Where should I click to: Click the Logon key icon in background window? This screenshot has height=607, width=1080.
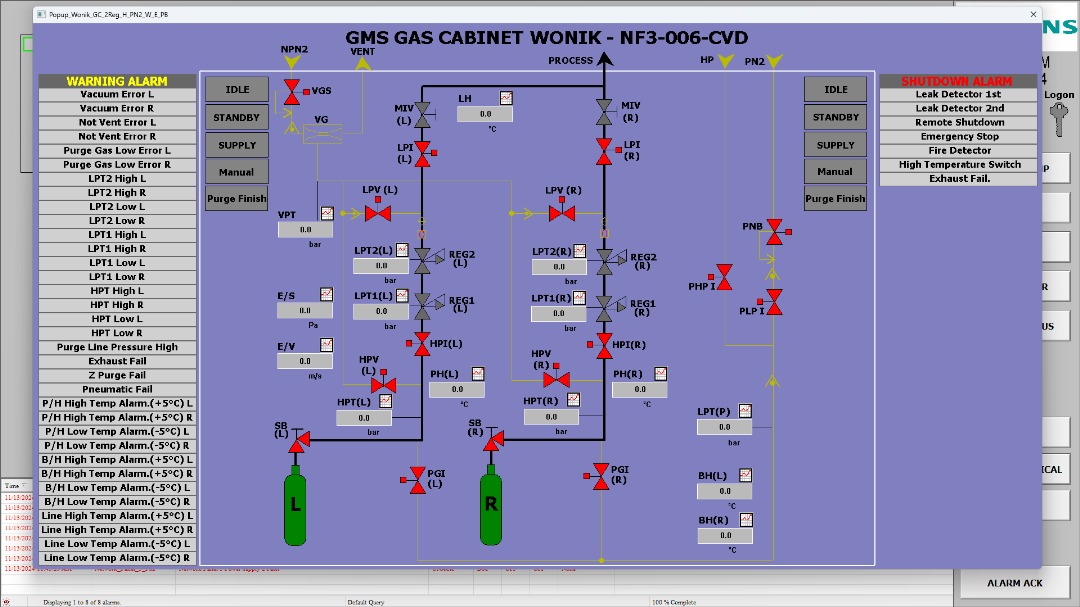tap(1059, 119)
